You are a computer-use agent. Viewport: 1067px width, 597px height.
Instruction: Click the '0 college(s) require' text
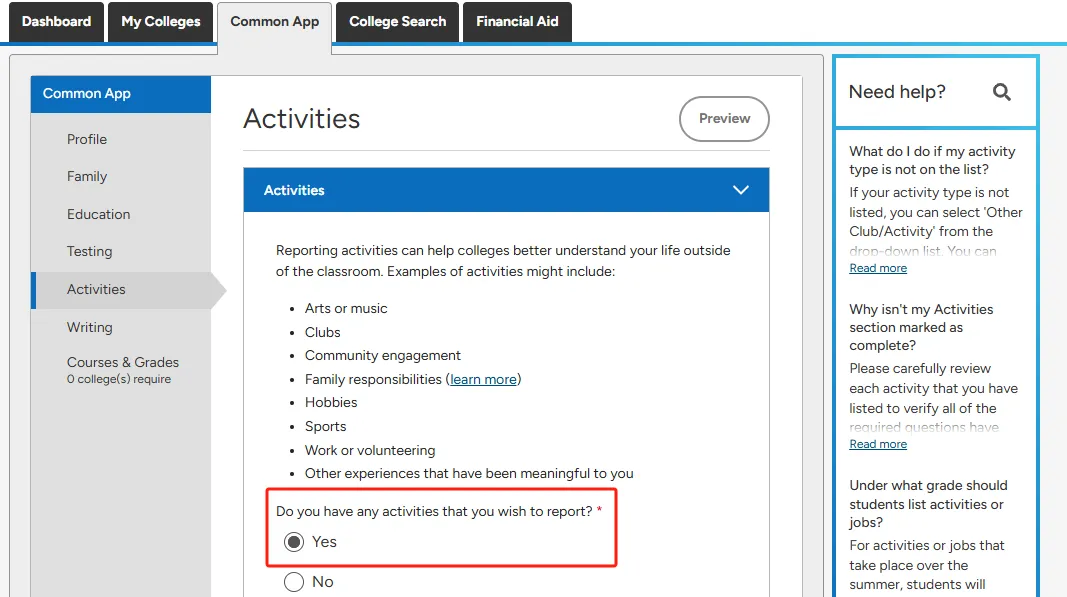point(119,379)
